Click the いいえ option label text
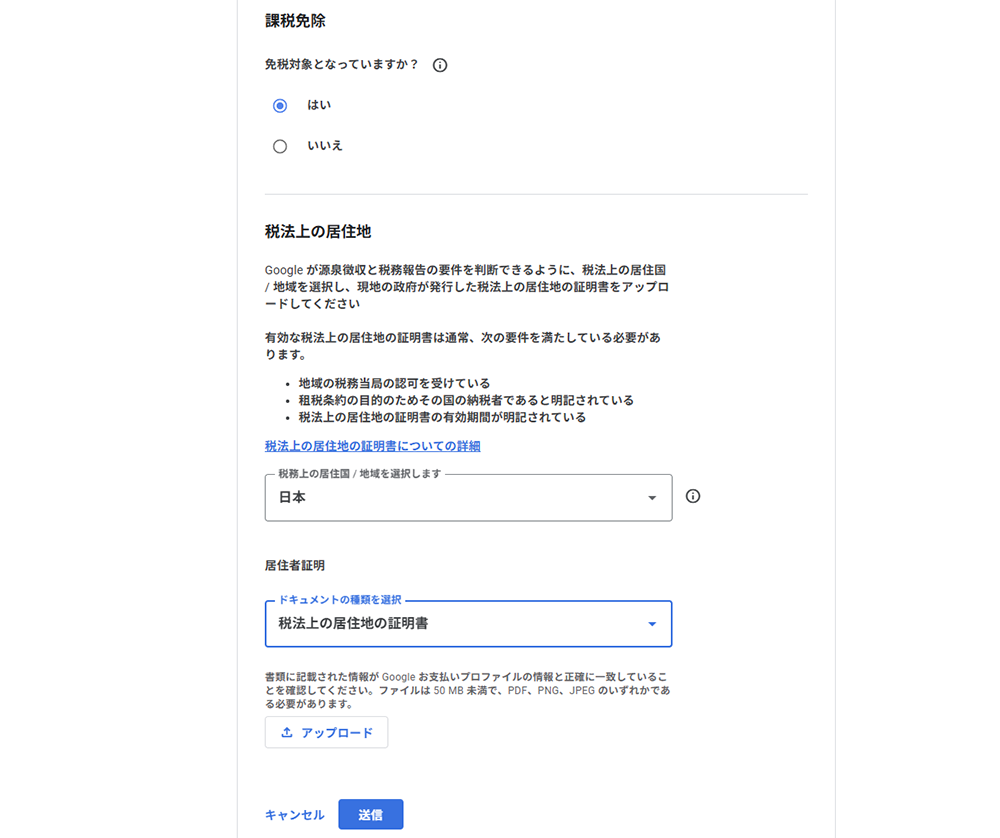The image size is (1000, 838). [x=325, y=146]
